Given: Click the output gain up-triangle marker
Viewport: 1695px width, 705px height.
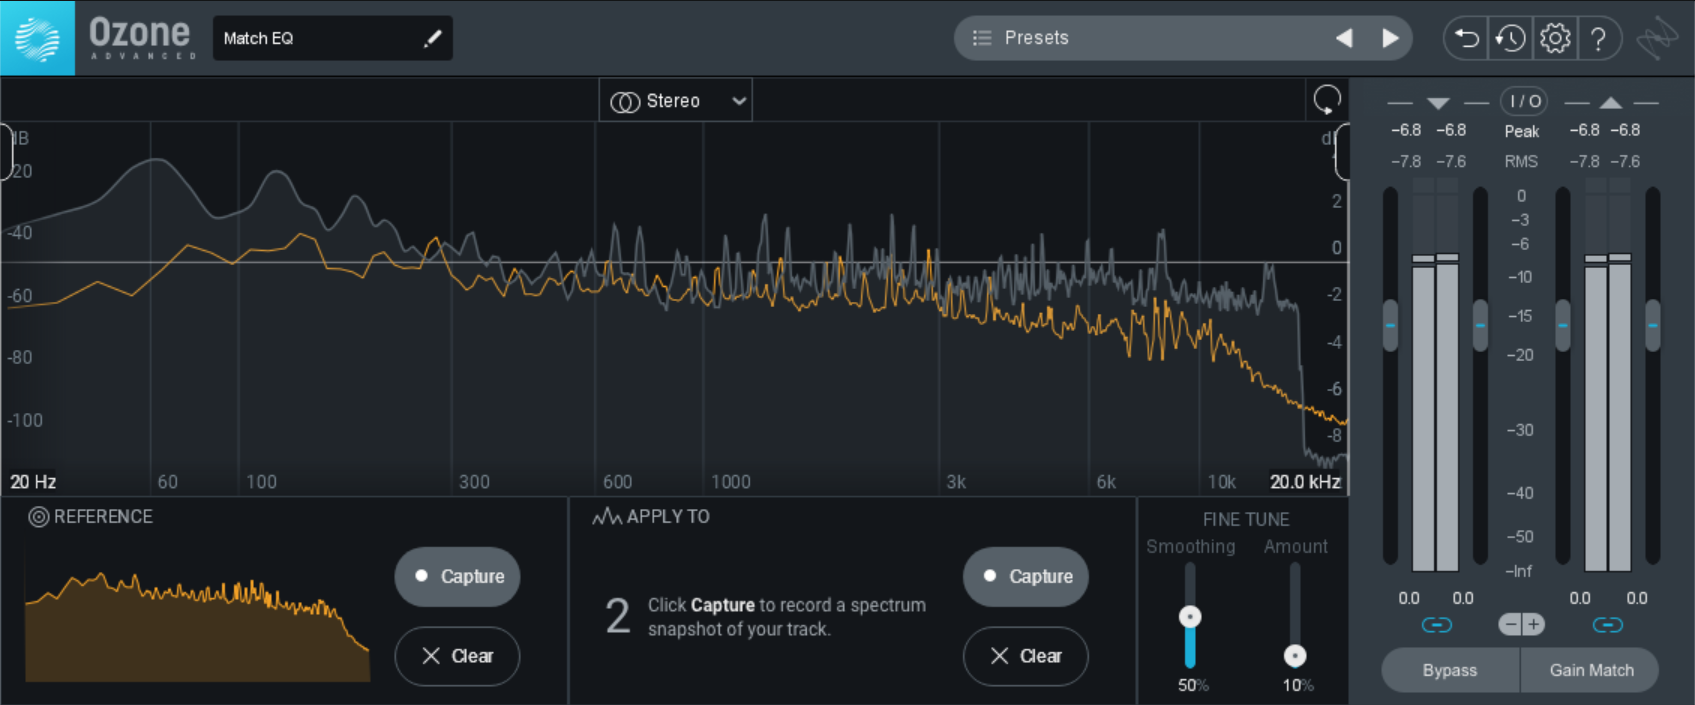Looking at the screenshot, I should pyautogui.click(x=1610, y=103).
